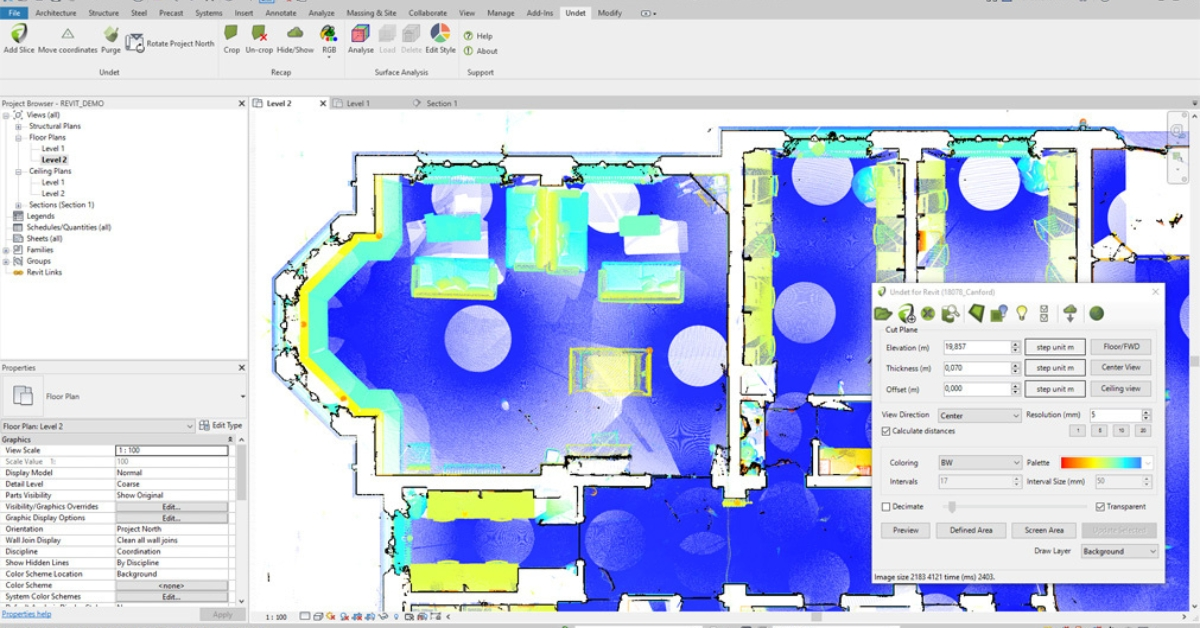This screenshot has height=628, width=1200.
Task: Click the light bulb icon in Undet dialog
Action: pyautogui.click(x=1022, y=313)
